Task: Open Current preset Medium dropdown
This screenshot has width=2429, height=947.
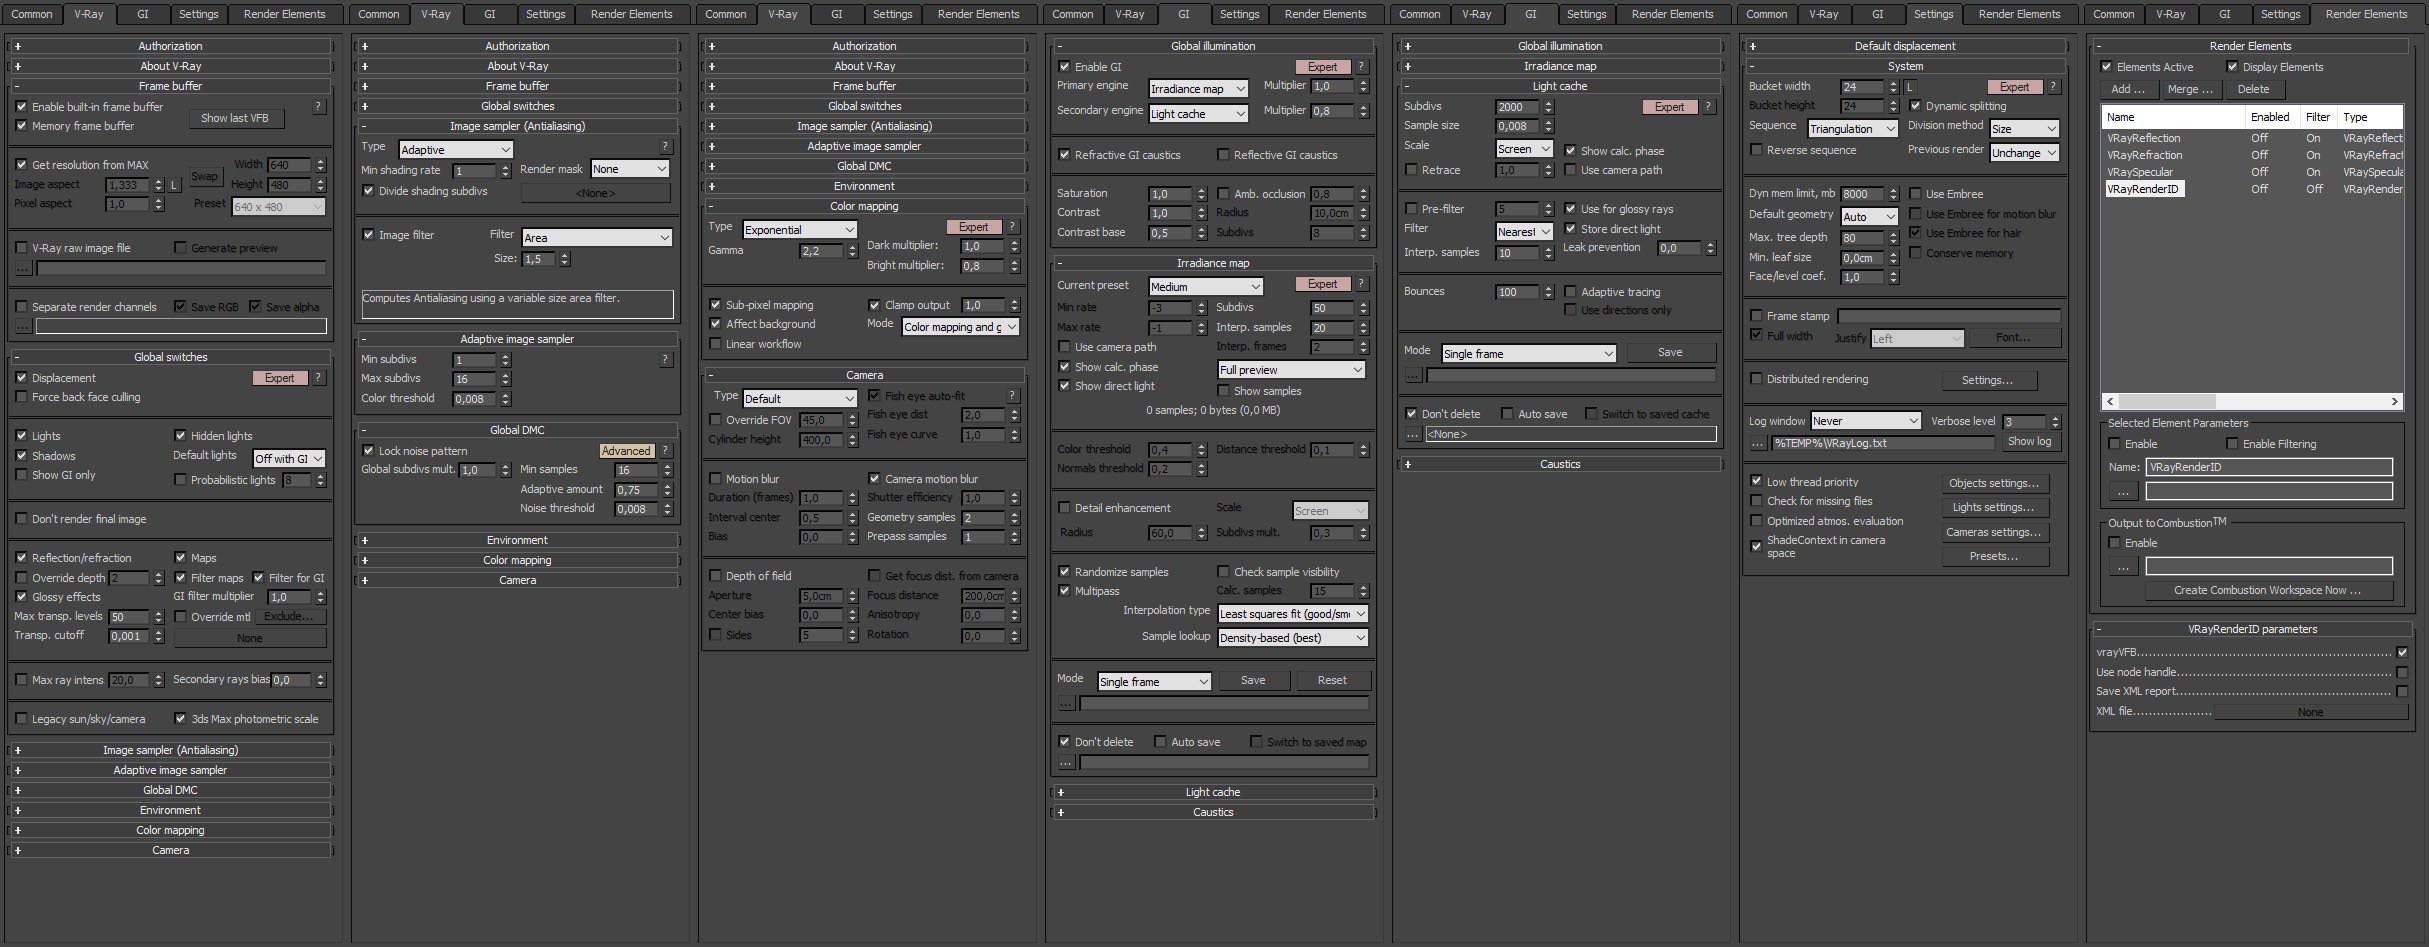Action: [x=1206, y=286]
